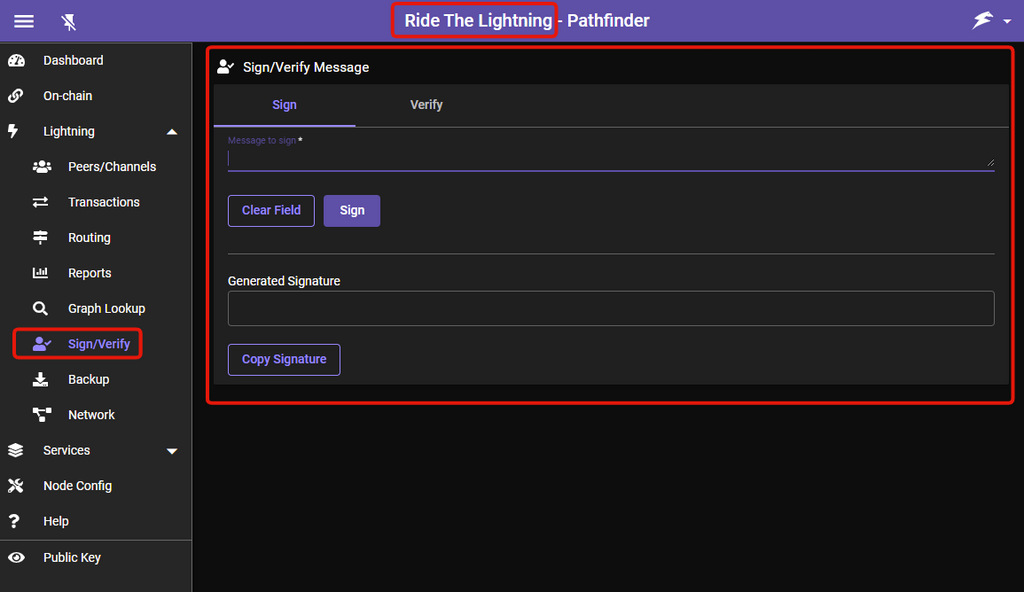
Task: Select the Sign tab
Action: [285, 105]
